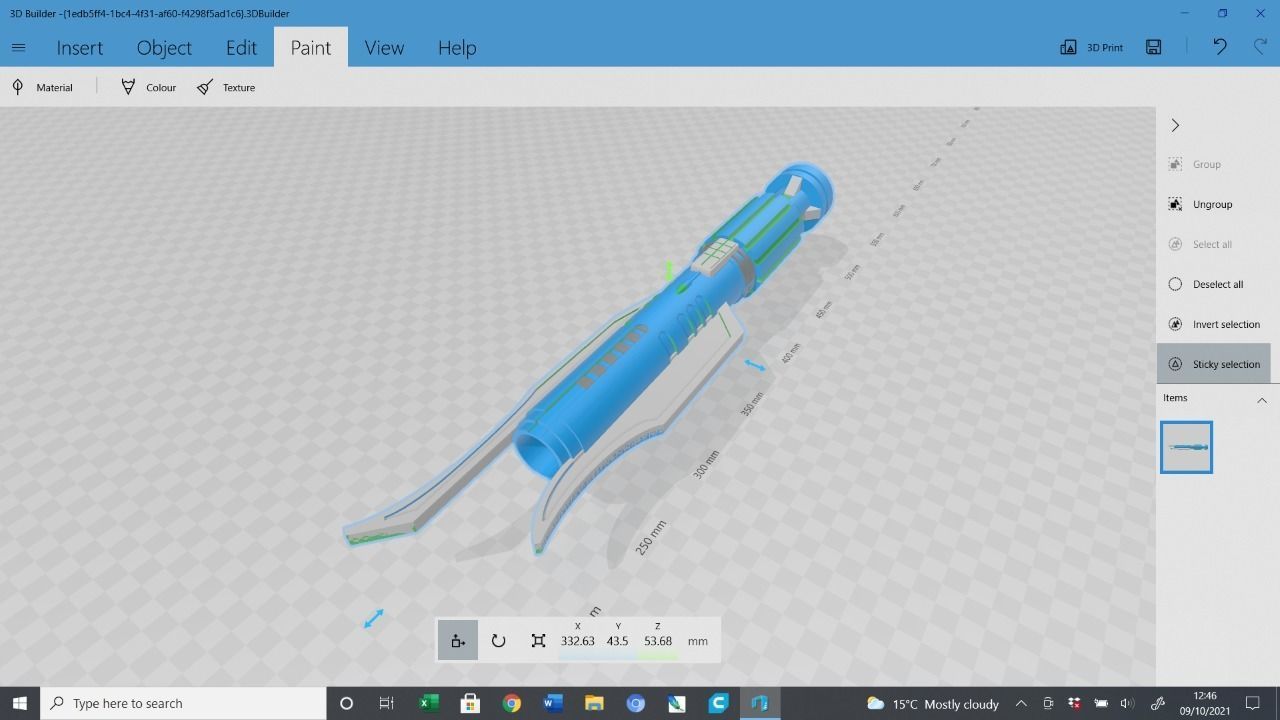Open the notification center
The image size is (1280, 720).
[x=1253, y=703]
